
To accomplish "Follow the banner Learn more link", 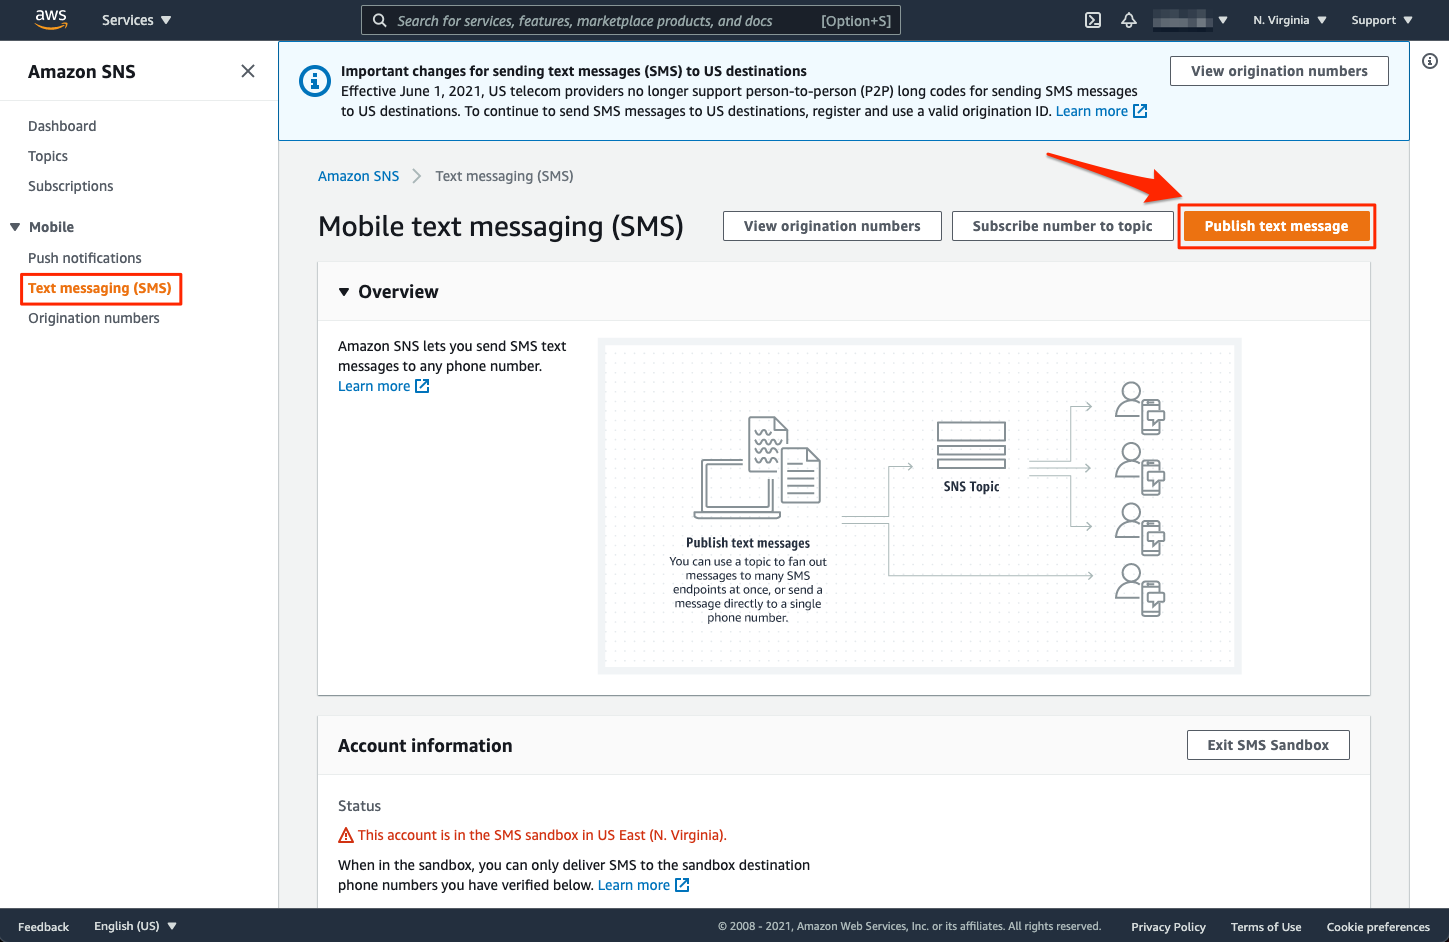I will [x=1091, y=111].
